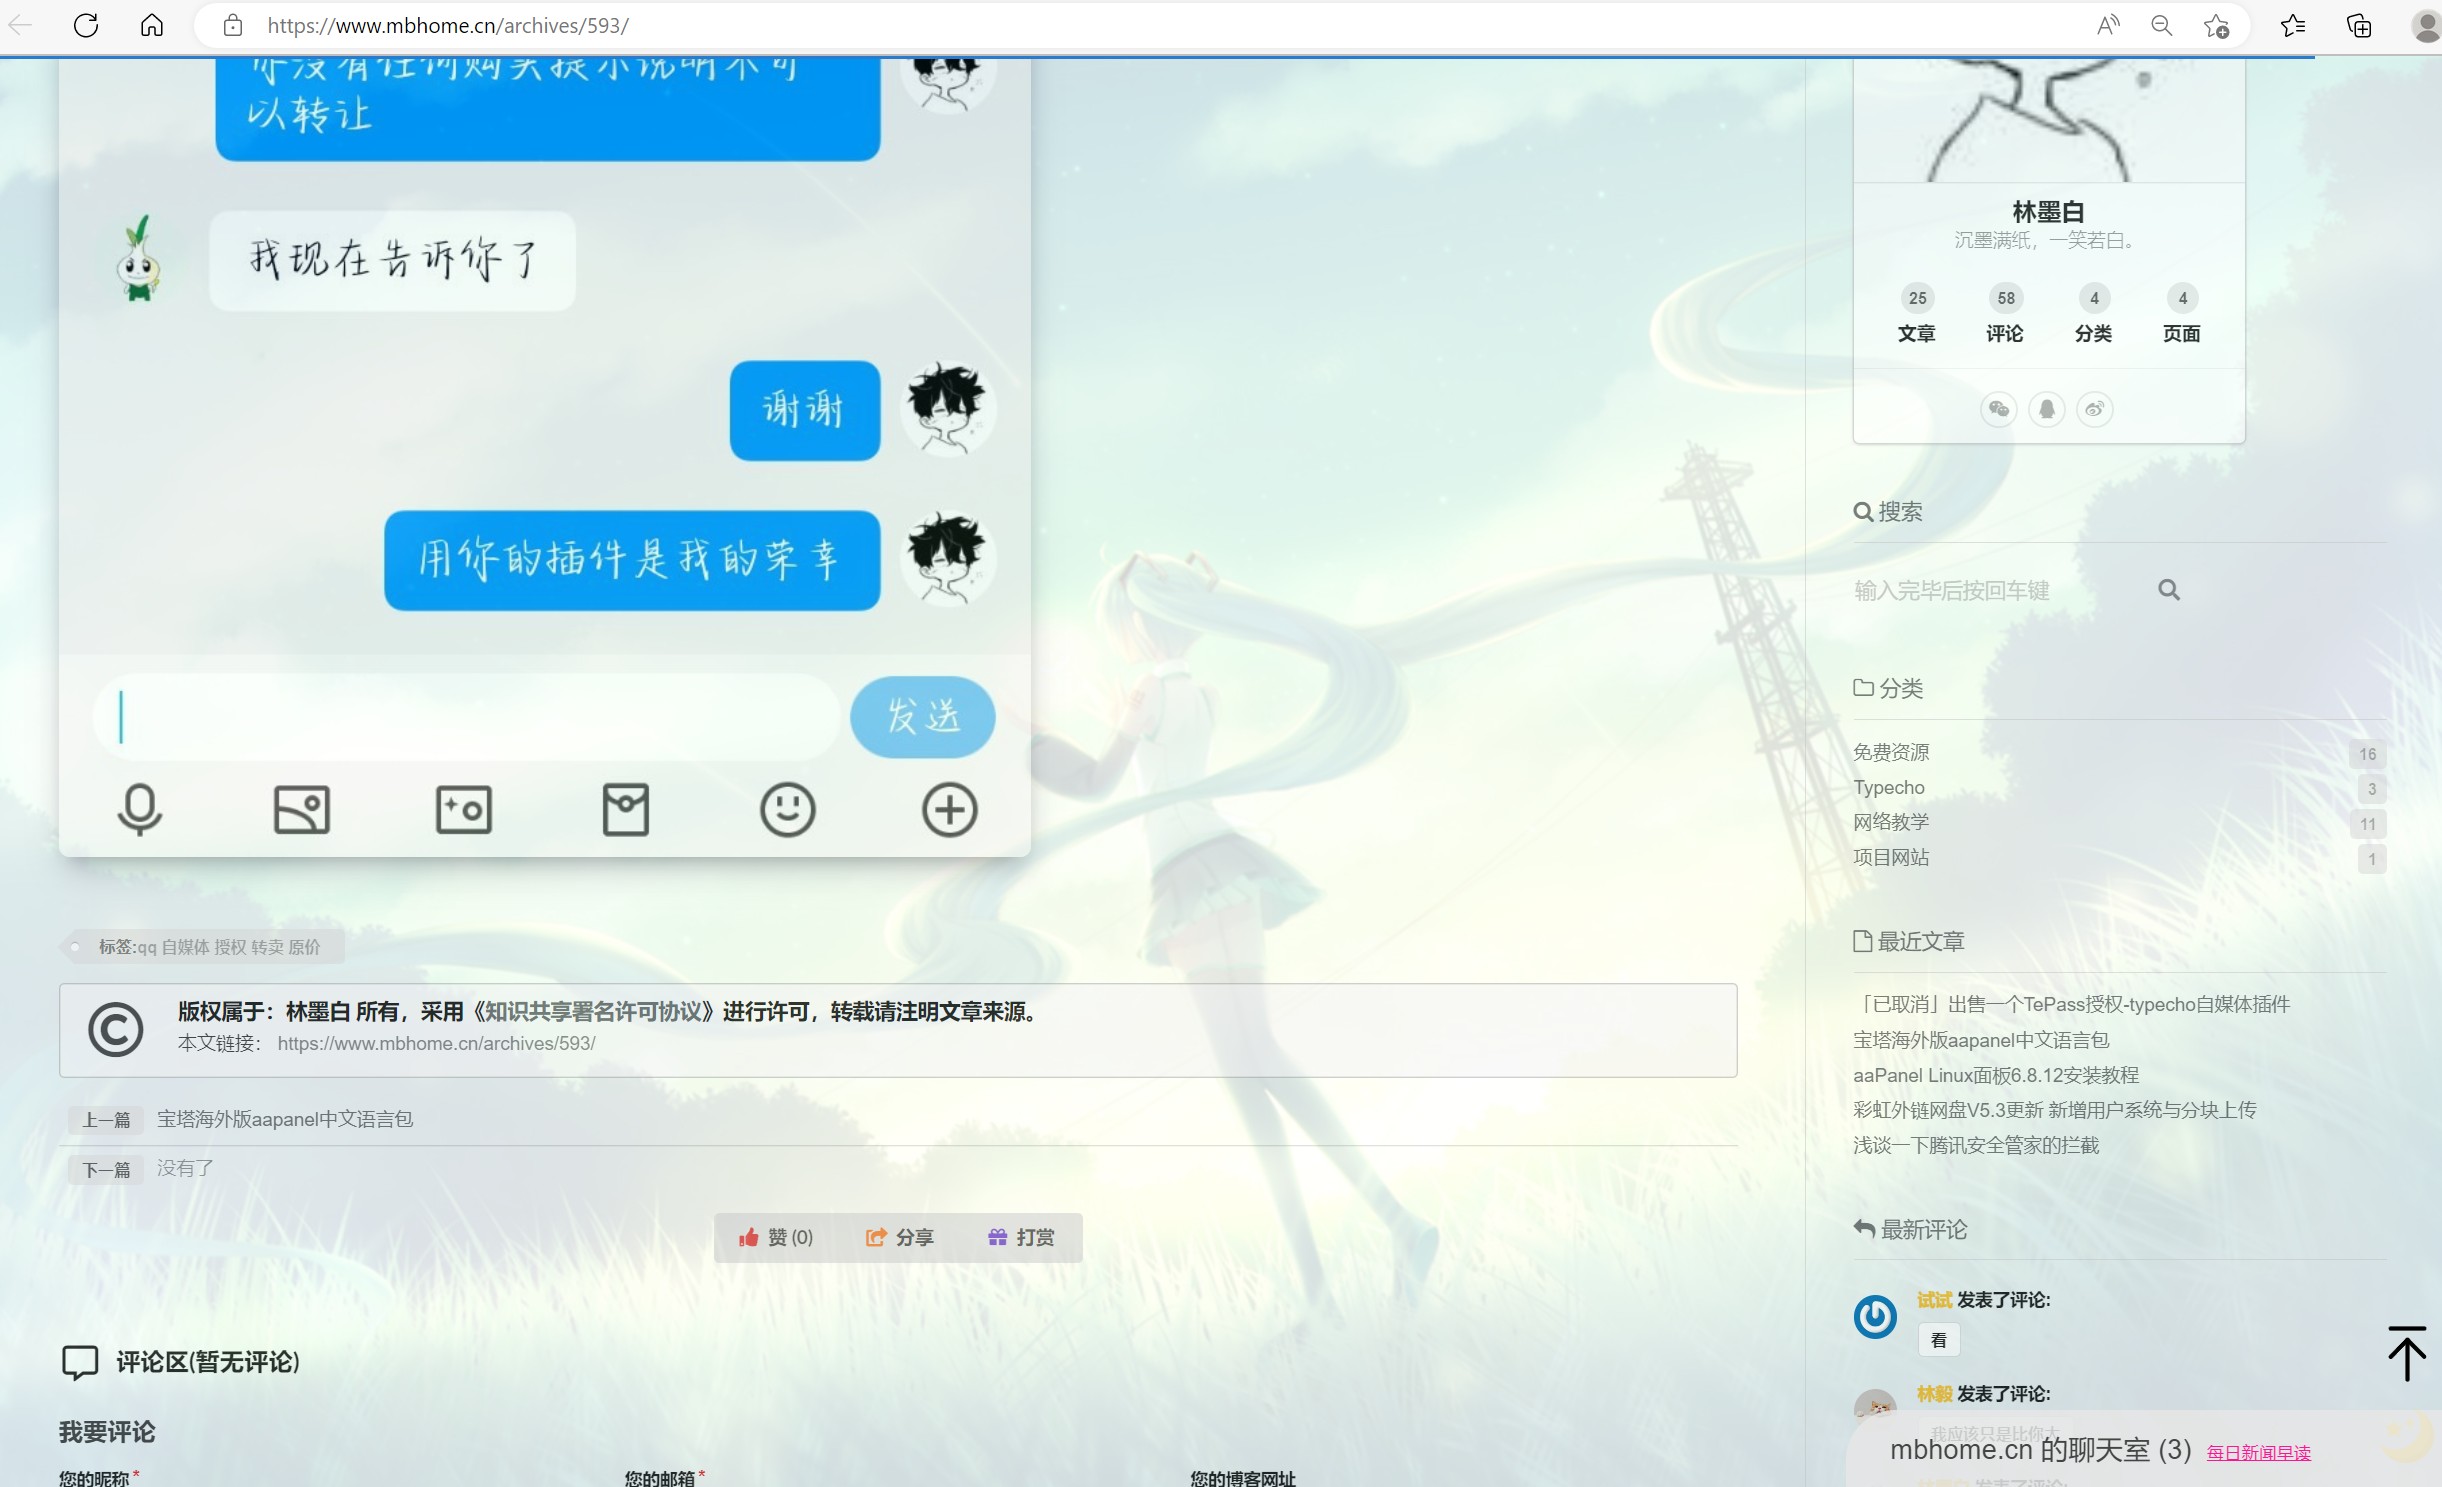Click the 分享 share button
Viewport: 2442px width, 1487px height.
click(899, 1237)
